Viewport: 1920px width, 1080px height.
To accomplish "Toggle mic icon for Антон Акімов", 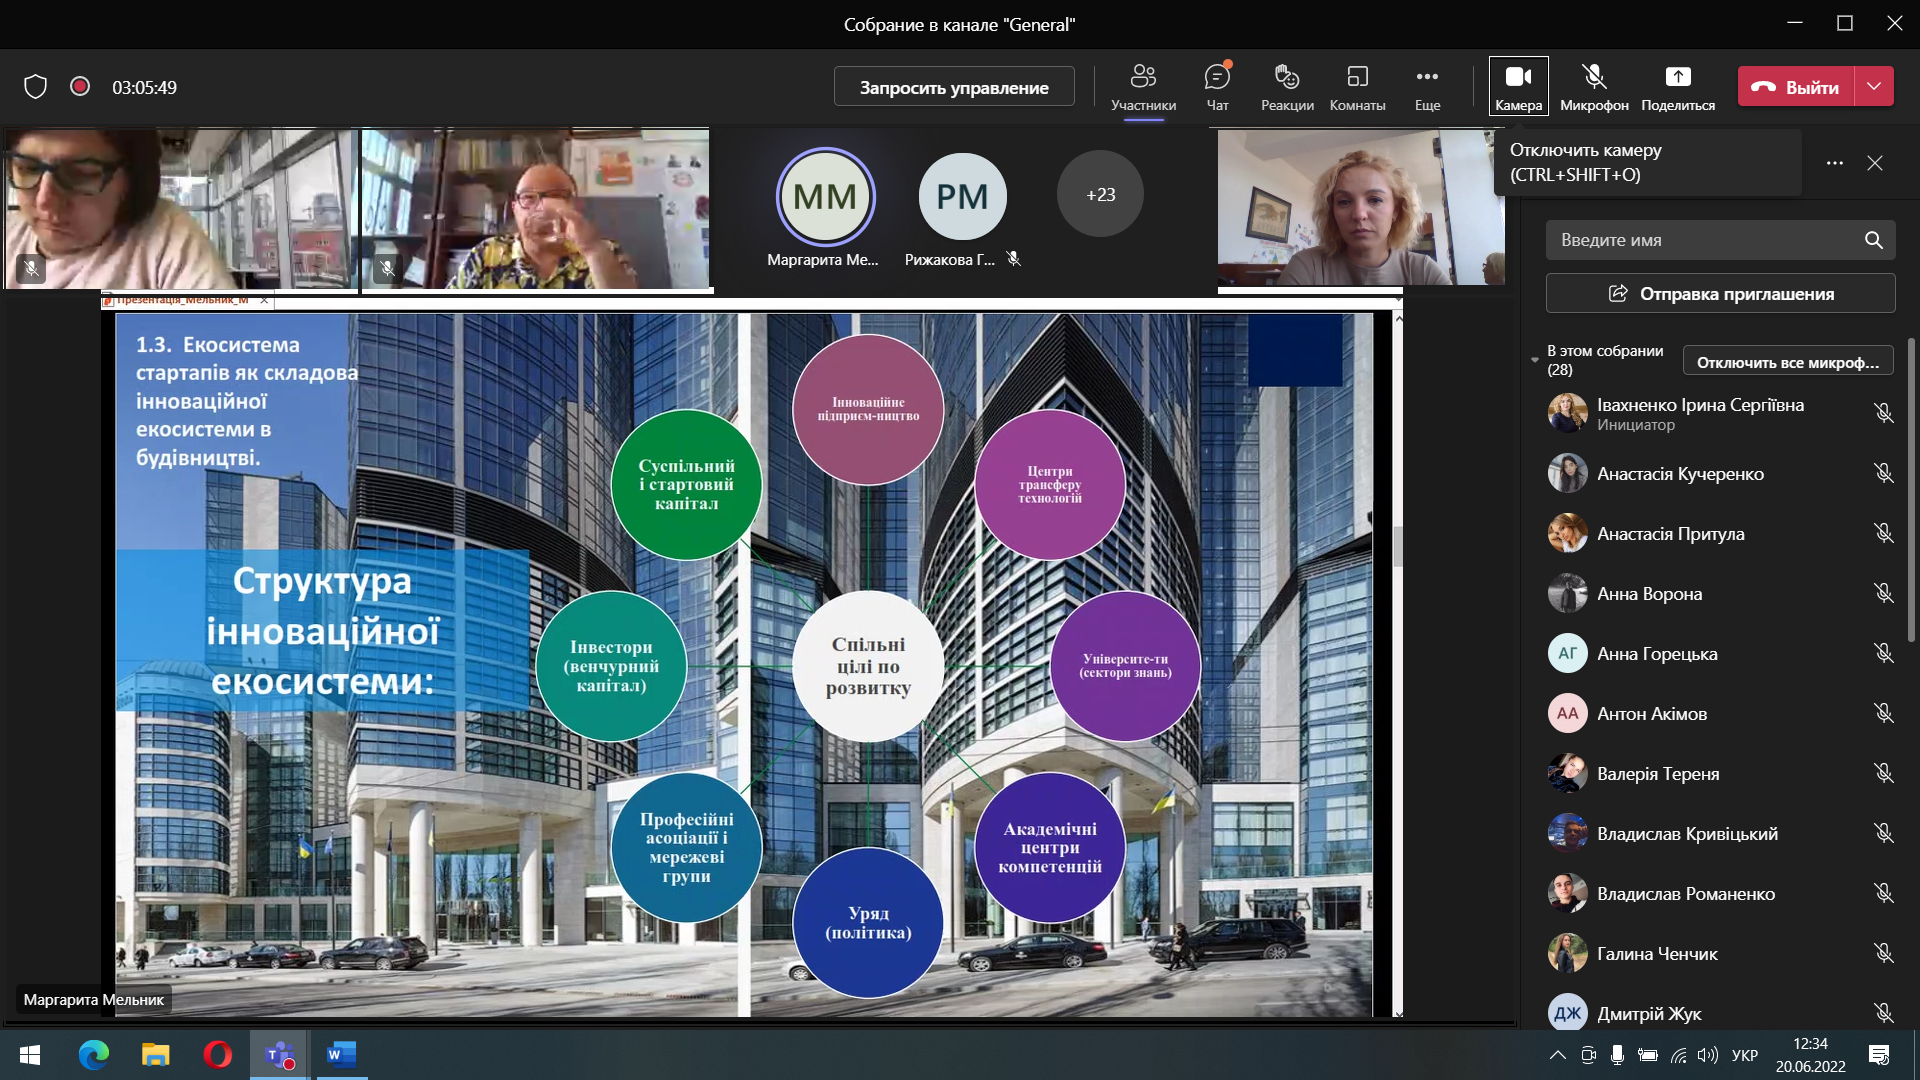I will click(x=1884, y=714).
